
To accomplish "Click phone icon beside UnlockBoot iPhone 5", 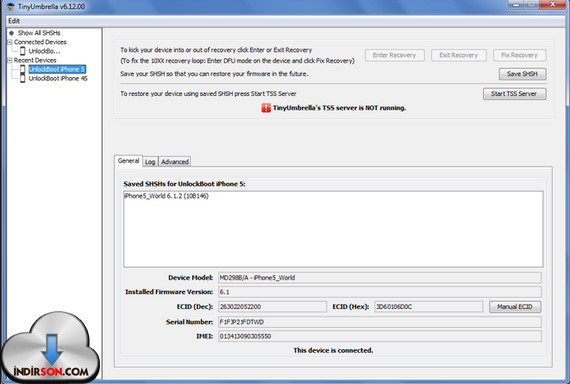I will tap(23, 69).
